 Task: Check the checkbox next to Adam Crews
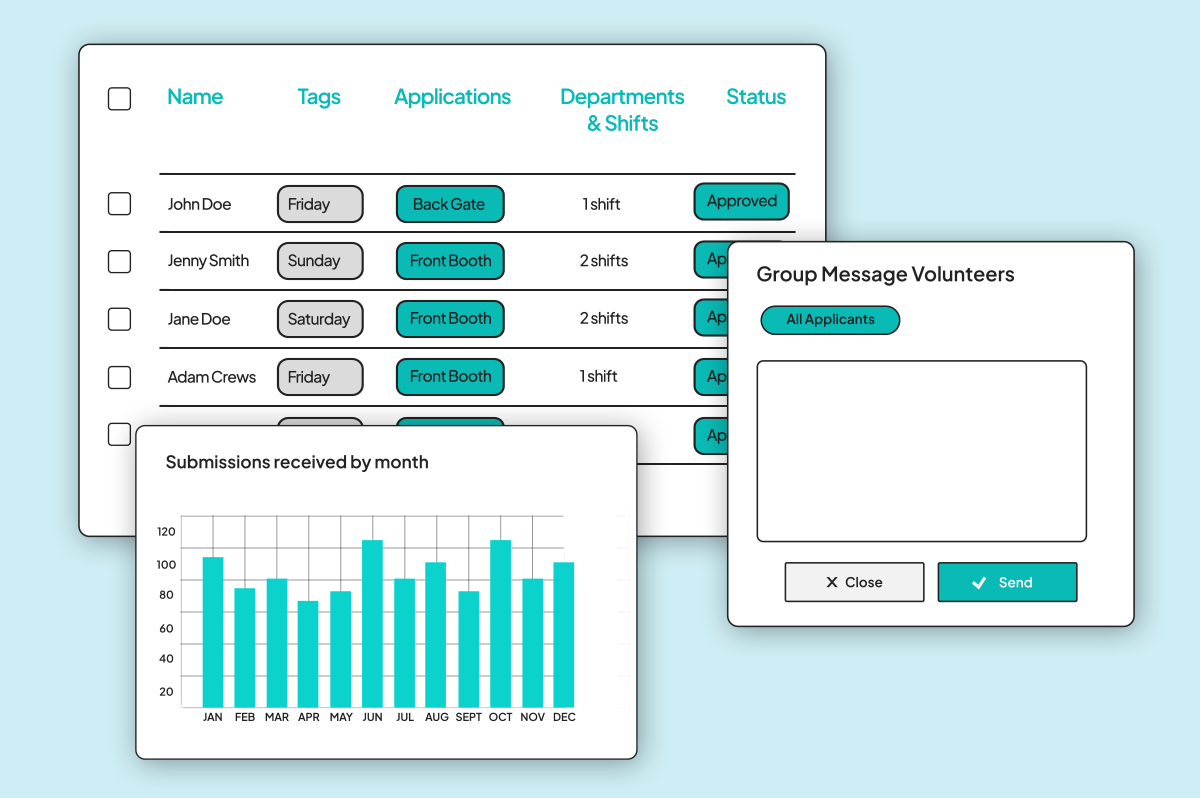(119, 377)
